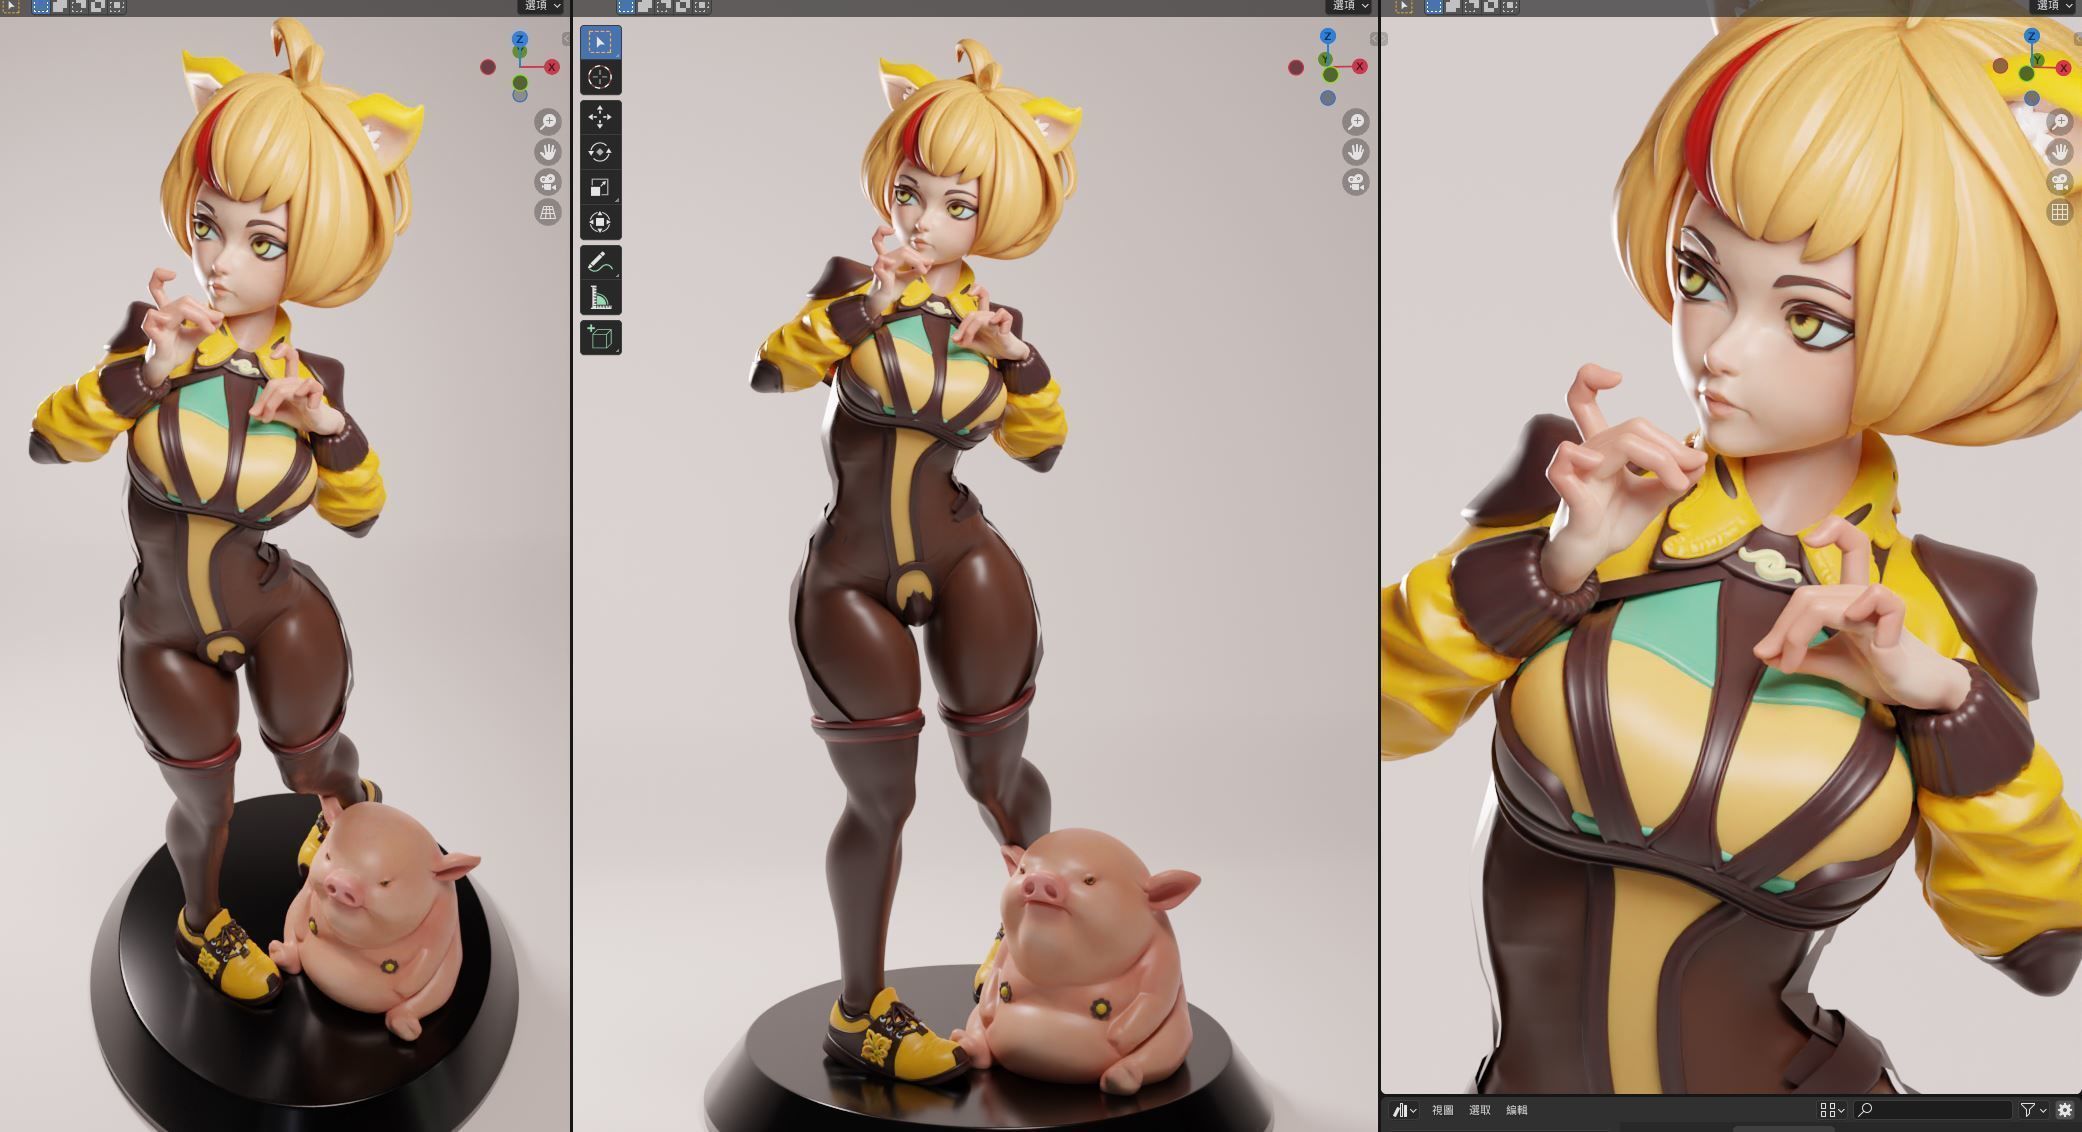Click pan hand icon in right viewport

[x=2060, y=152]
